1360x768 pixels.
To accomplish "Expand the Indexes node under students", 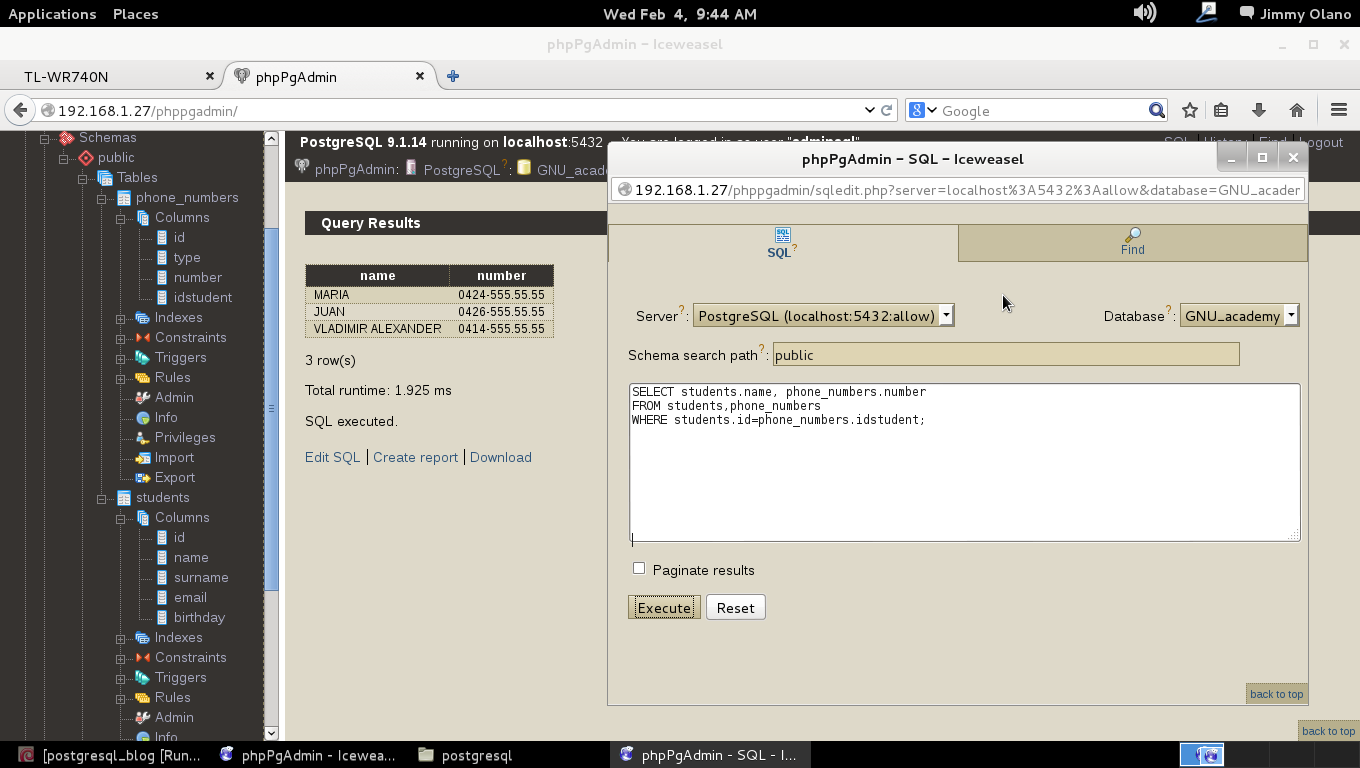I will pyautogui.click(x=121, y=638).
